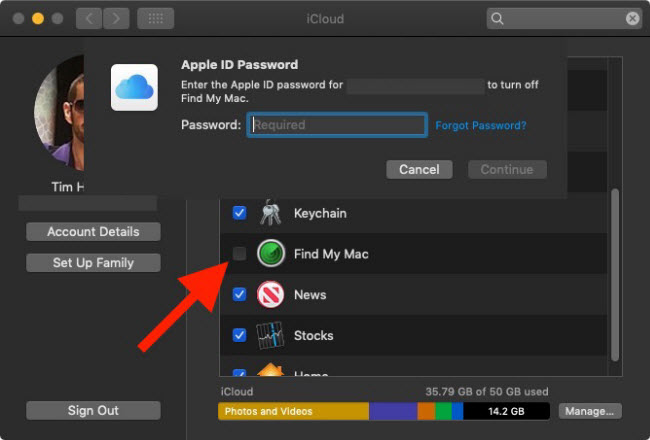Uncheck the Keychain checkbox
Viewport: 650px width, 440px height.
tap(239, 213)
